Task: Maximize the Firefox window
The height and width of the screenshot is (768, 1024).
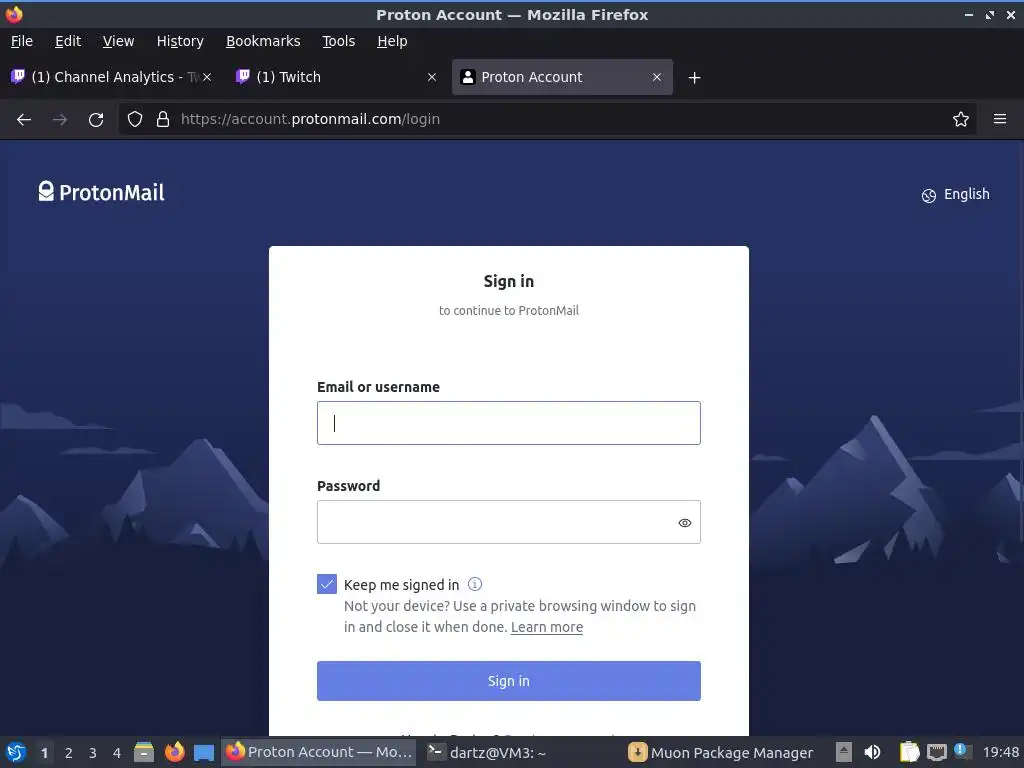Action: 990,14
